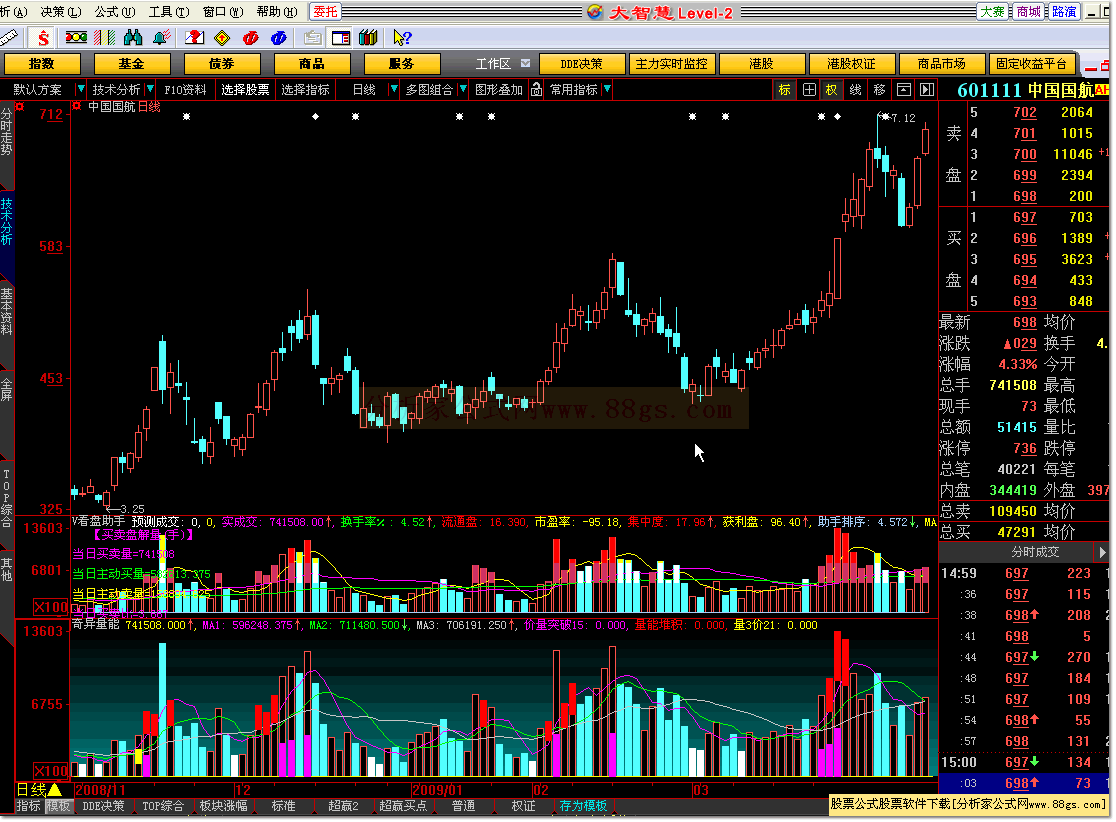Click the alarm bell alert icon
Screen dimensions: 1116x822
point(162,38)
